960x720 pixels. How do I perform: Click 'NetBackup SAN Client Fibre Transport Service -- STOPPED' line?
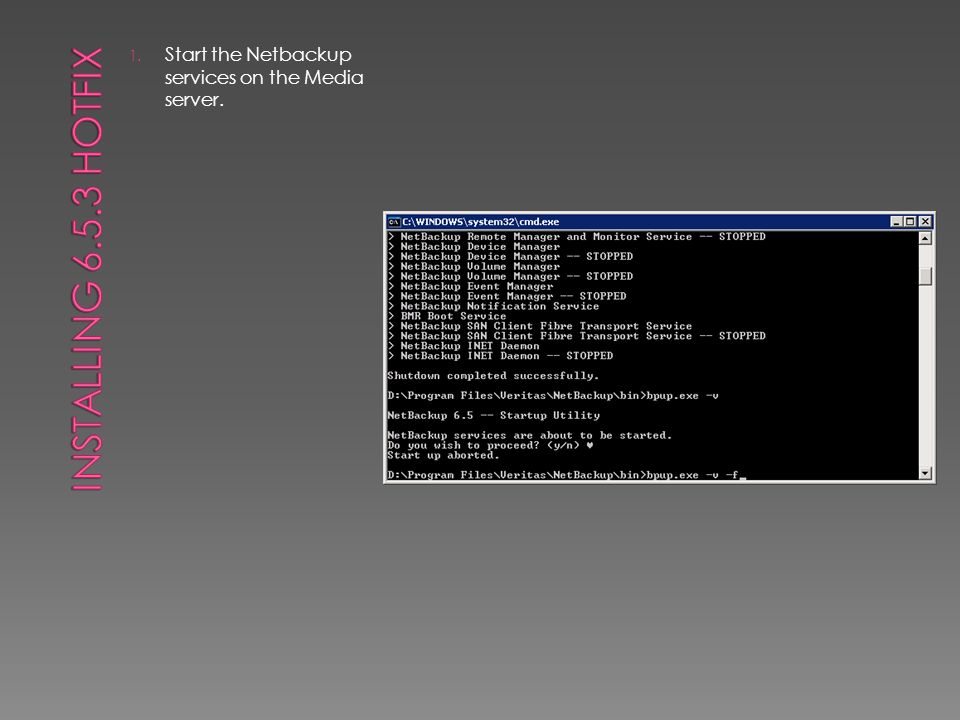click(577, 336)
